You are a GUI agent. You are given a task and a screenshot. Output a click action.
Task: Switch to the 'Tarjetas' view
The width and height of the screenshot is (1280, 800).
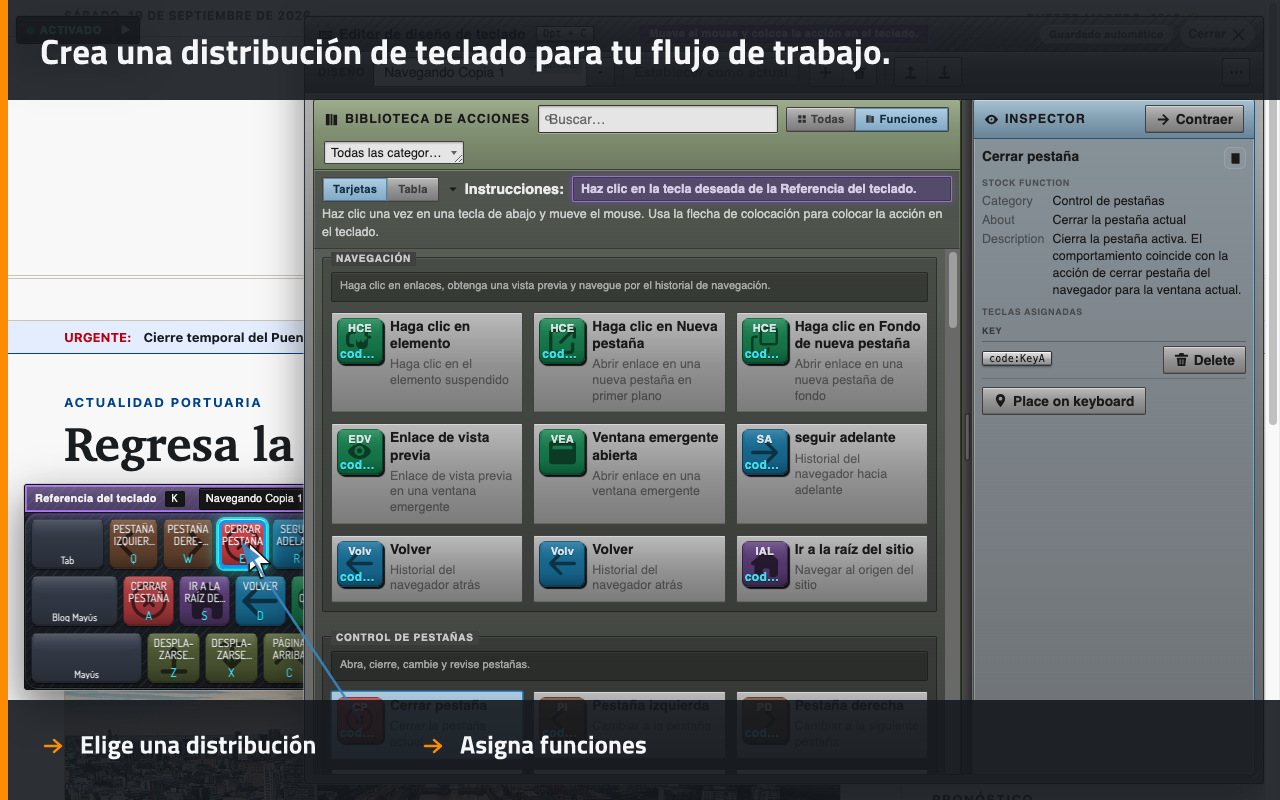click(355, 189)
